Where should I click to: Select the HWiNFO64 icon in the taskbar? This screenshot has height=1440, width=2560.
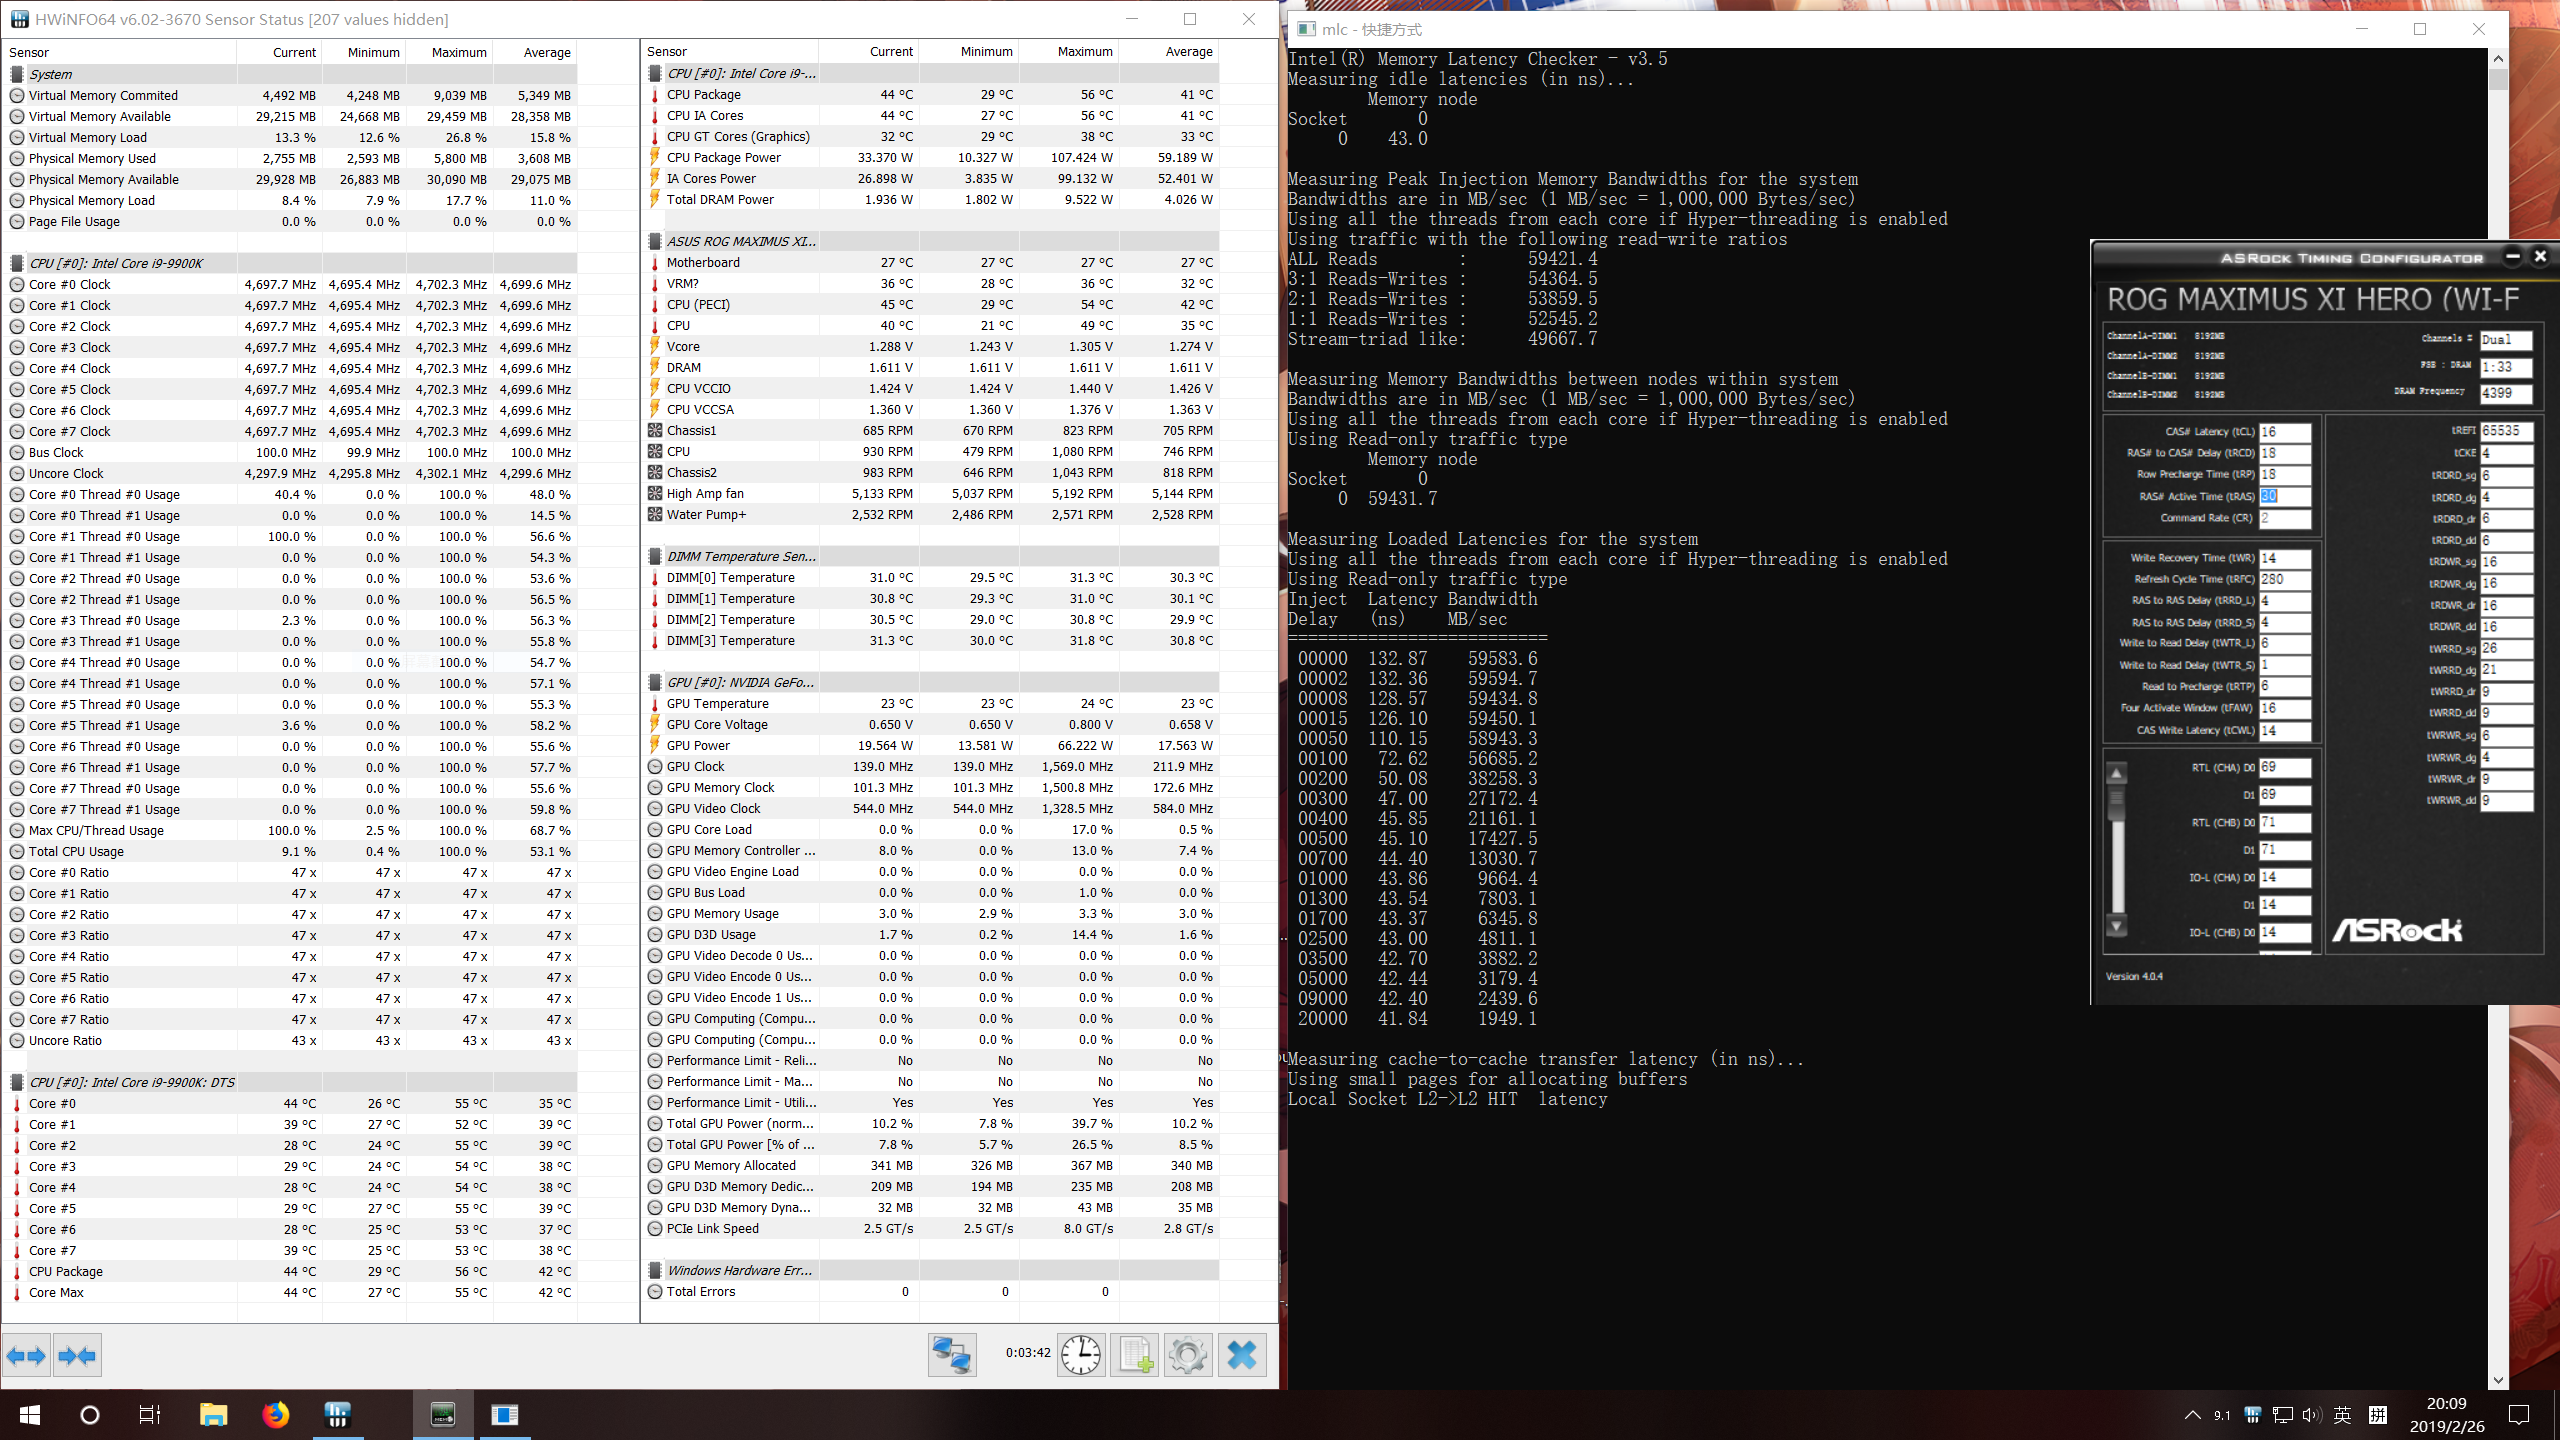(x=443, y=1415)
